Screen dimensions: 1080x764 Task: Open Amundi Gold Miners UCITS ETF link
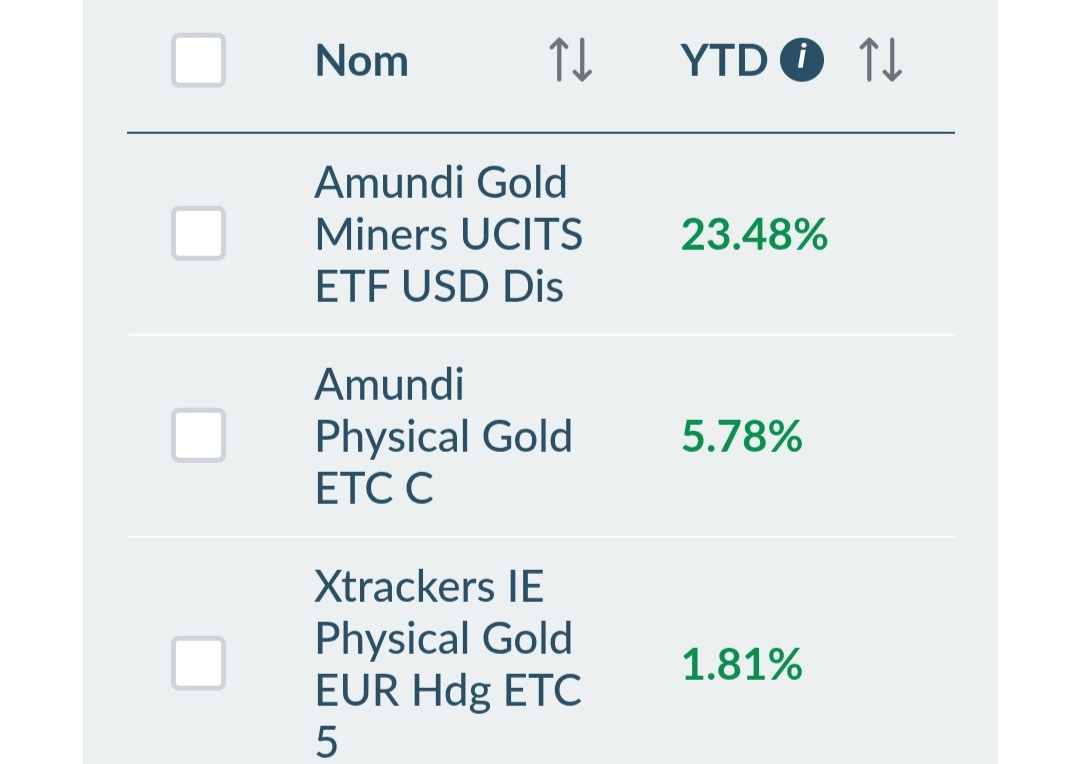(449, 234)
